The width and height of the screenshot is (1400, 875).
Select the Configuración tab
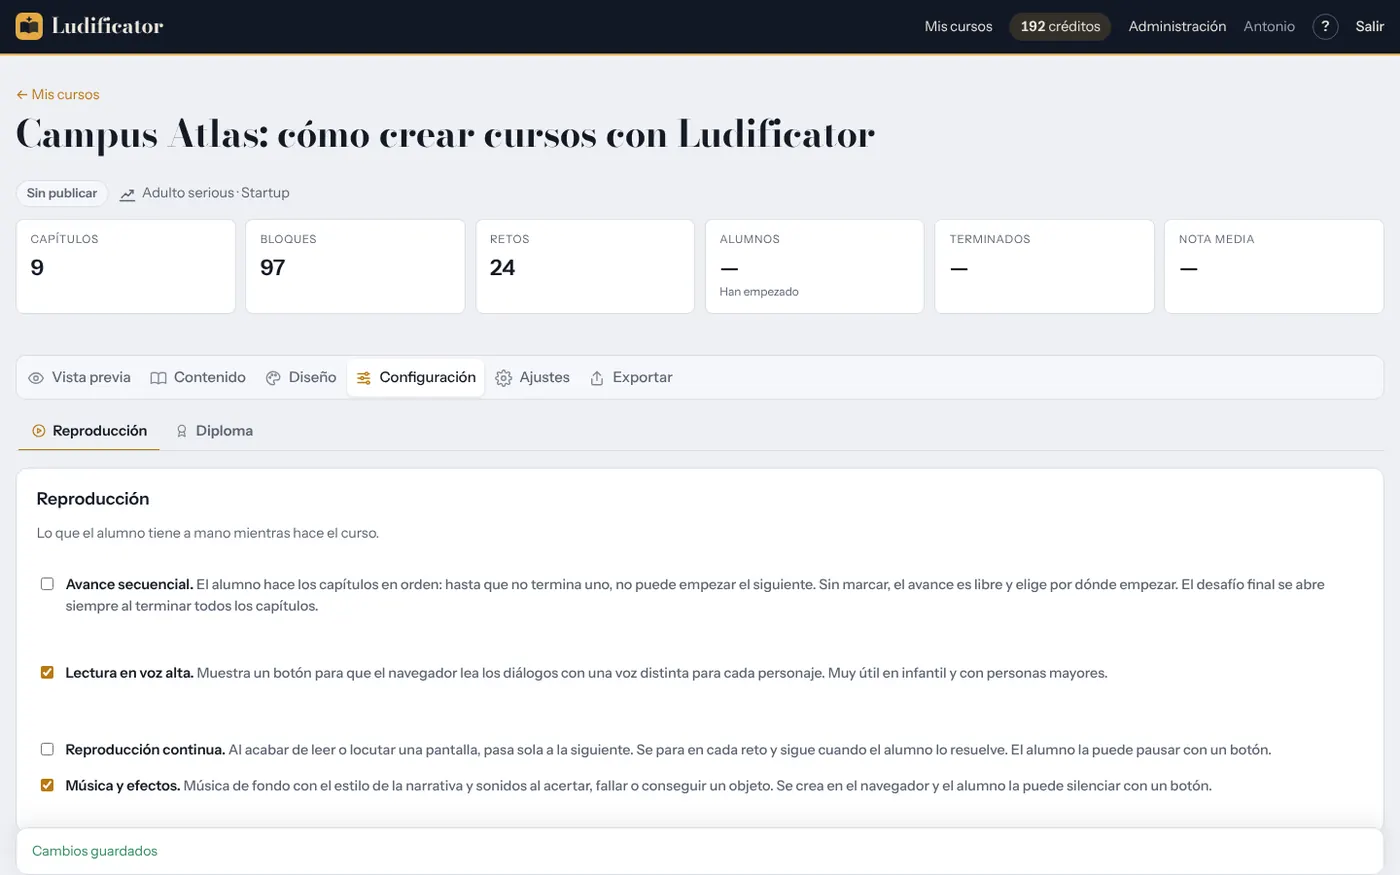point(416,378)
